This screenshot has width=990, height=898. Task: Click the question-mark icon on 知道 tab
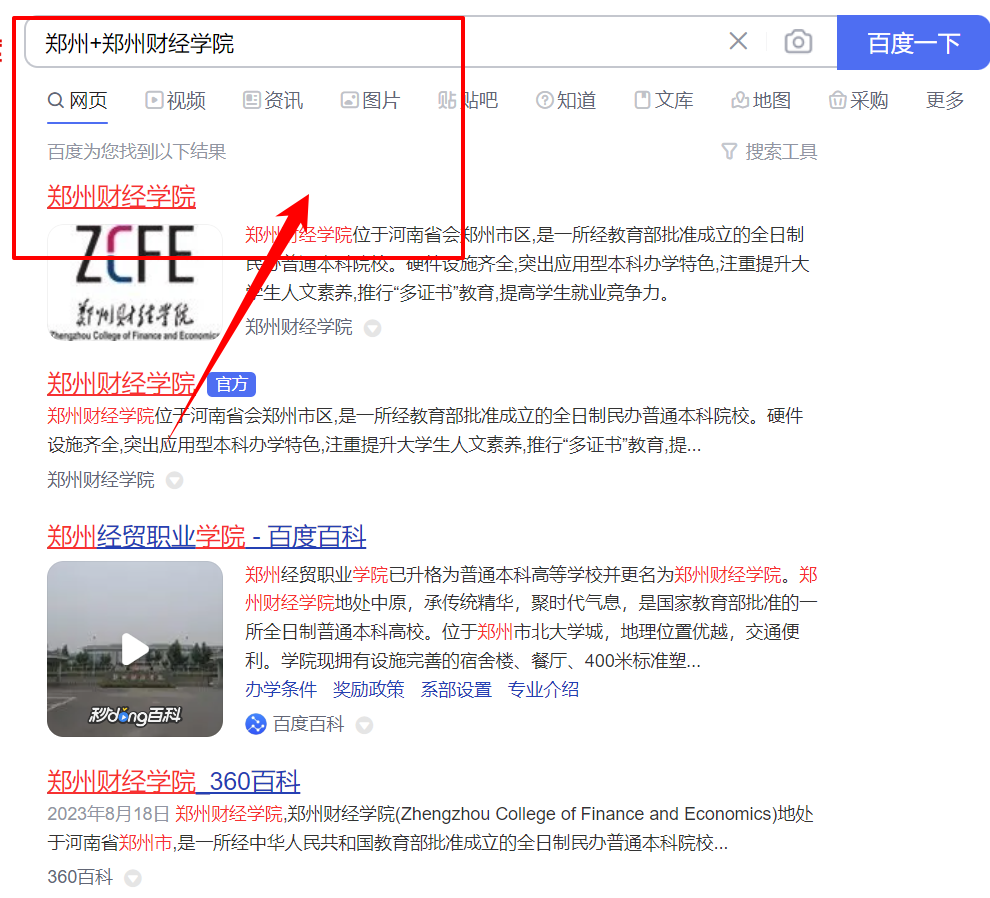pos(544,100)
